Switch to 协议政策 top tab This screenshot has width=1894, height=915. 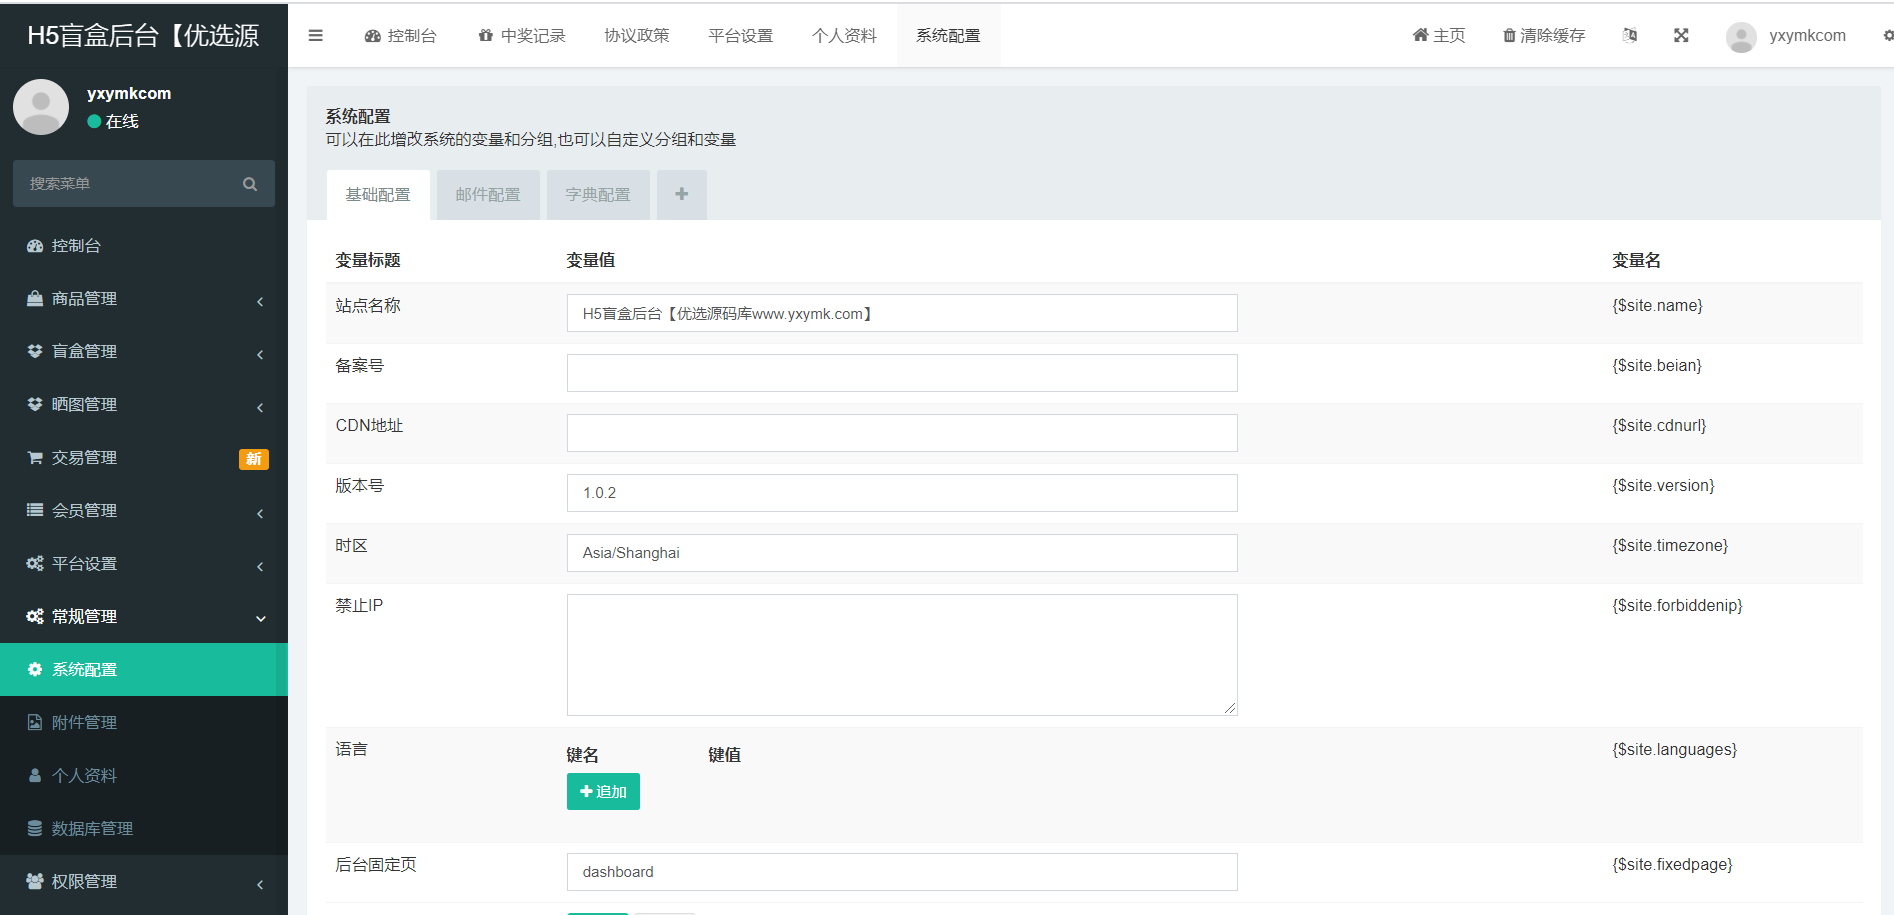[x=637, y=36]
